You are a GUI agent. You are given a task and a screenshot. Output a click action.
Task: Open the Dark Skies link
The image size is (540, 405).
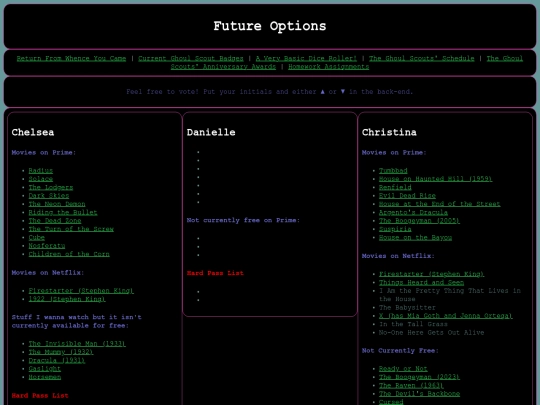point(49,196)
